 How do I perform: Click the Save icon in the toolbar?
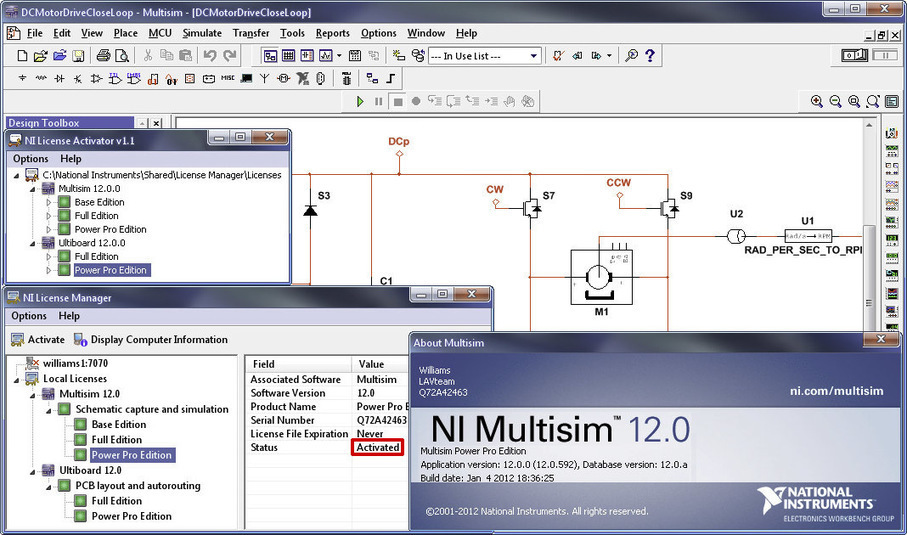coord(79,56)
